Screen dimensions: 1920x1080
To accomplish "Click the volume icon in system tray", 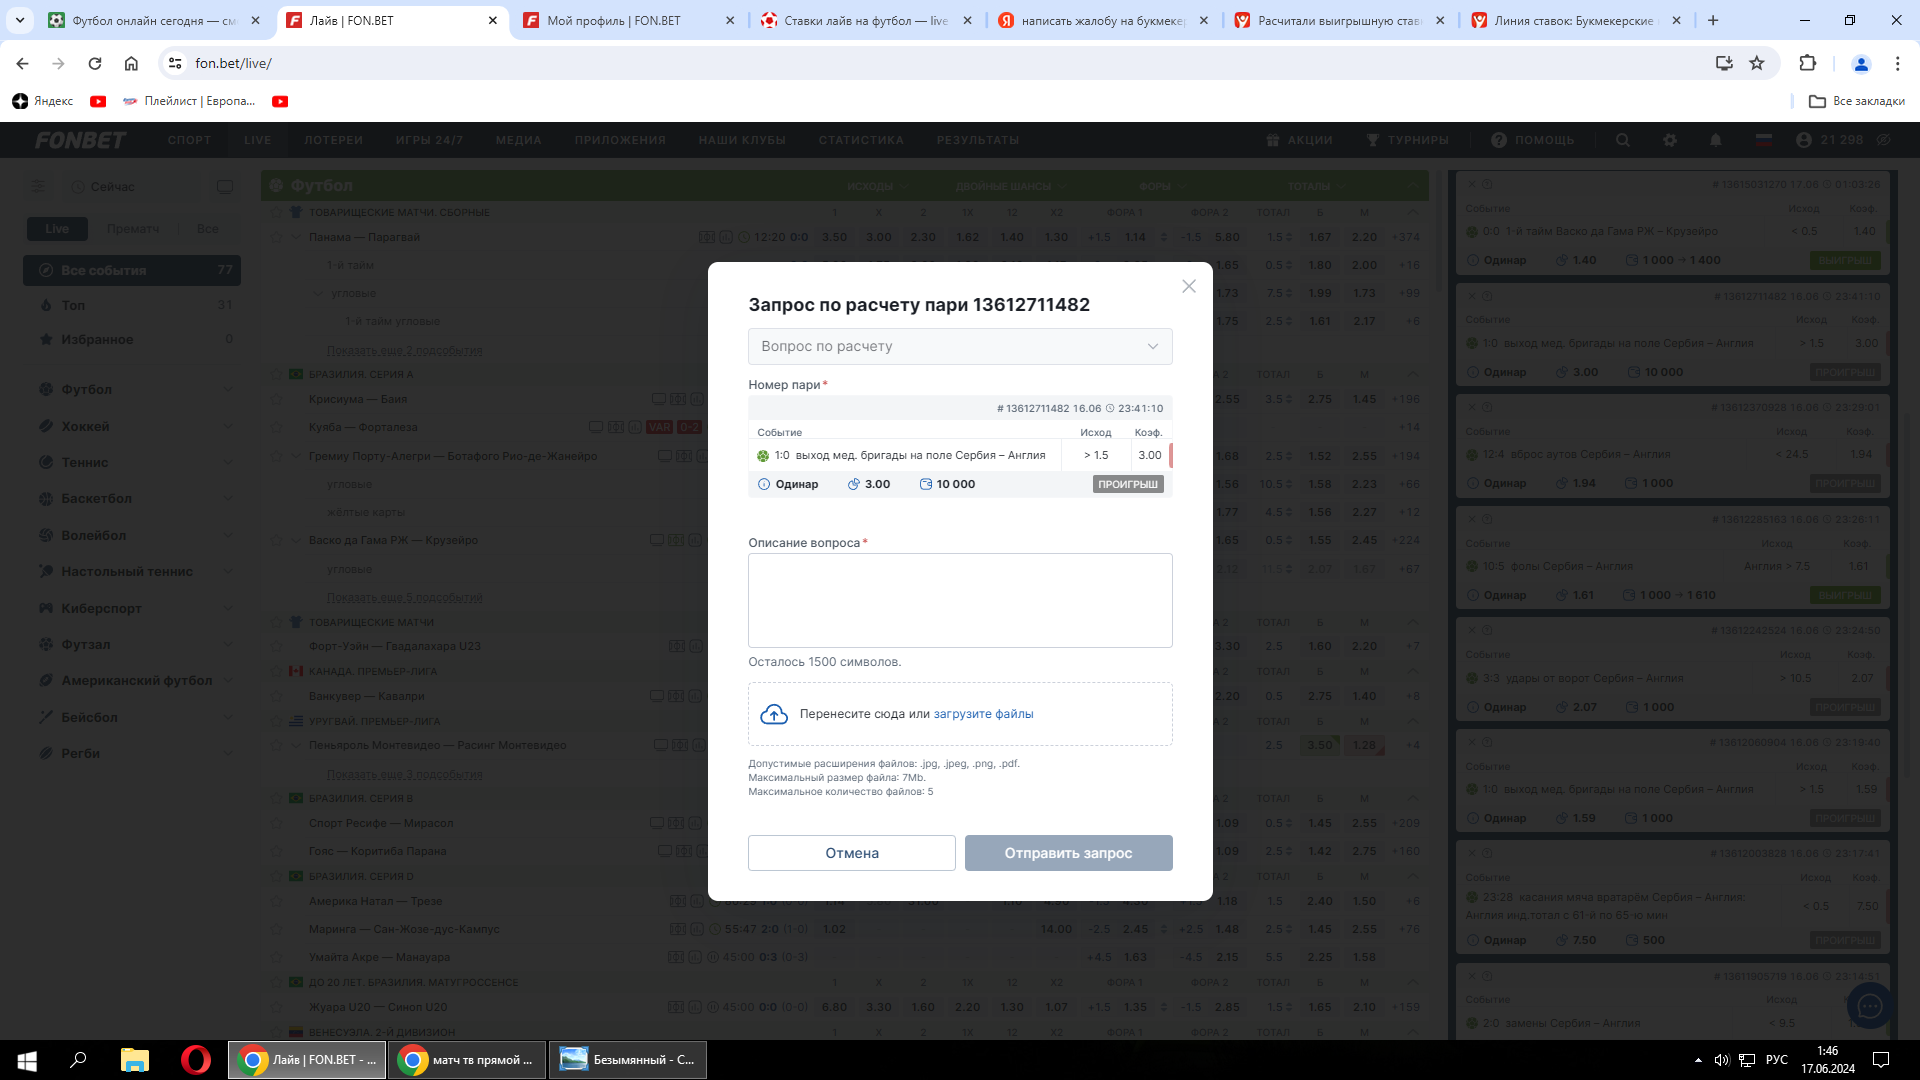I will tap(1721, 1059).
